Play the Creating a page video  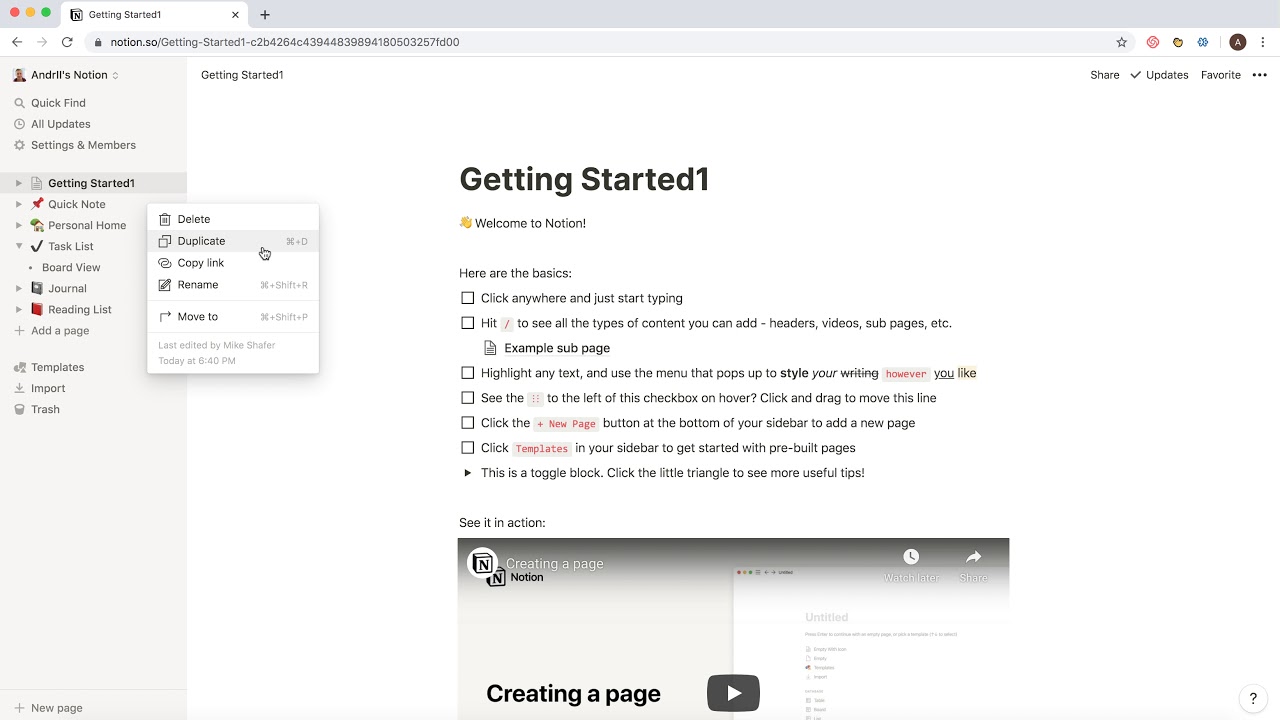733,693
